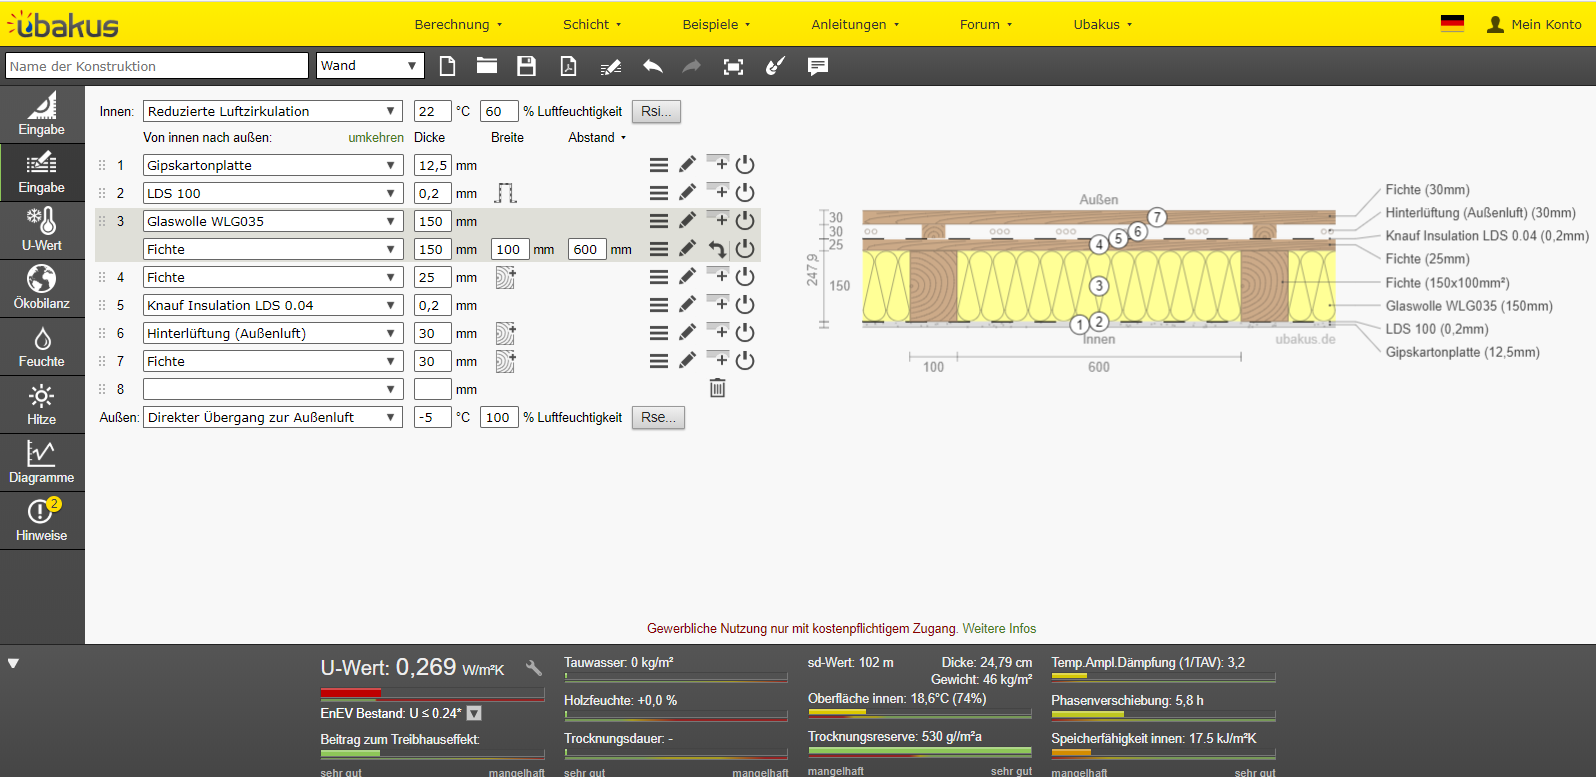The image size is (1596, 777).
Task: Click the Name der Konstruktion field
Action: [x=157, y=66]
